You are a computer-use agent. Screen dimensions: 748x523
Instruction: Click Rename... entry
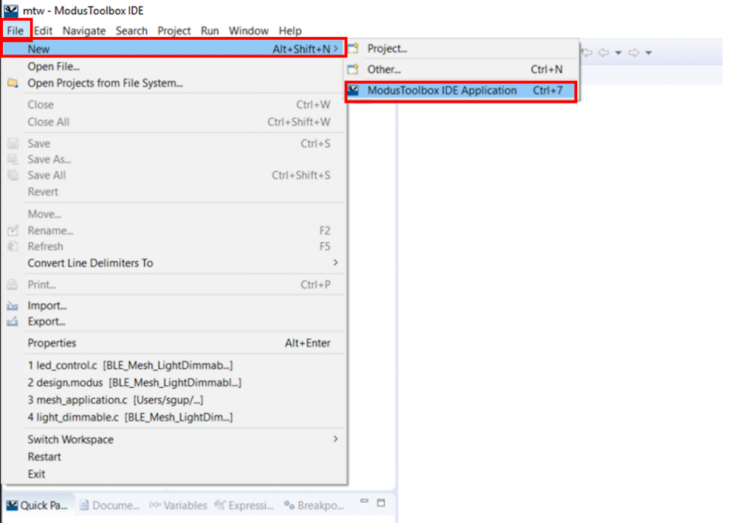pyautogui.click(x=174, y=231)
